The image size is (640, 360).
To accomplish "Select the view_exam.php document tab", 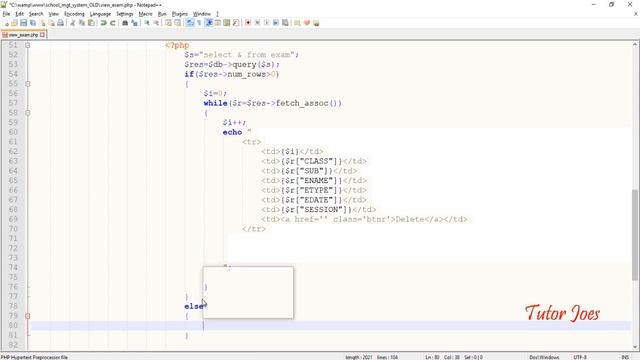I will pyautogui.click(x=23, y=35).
